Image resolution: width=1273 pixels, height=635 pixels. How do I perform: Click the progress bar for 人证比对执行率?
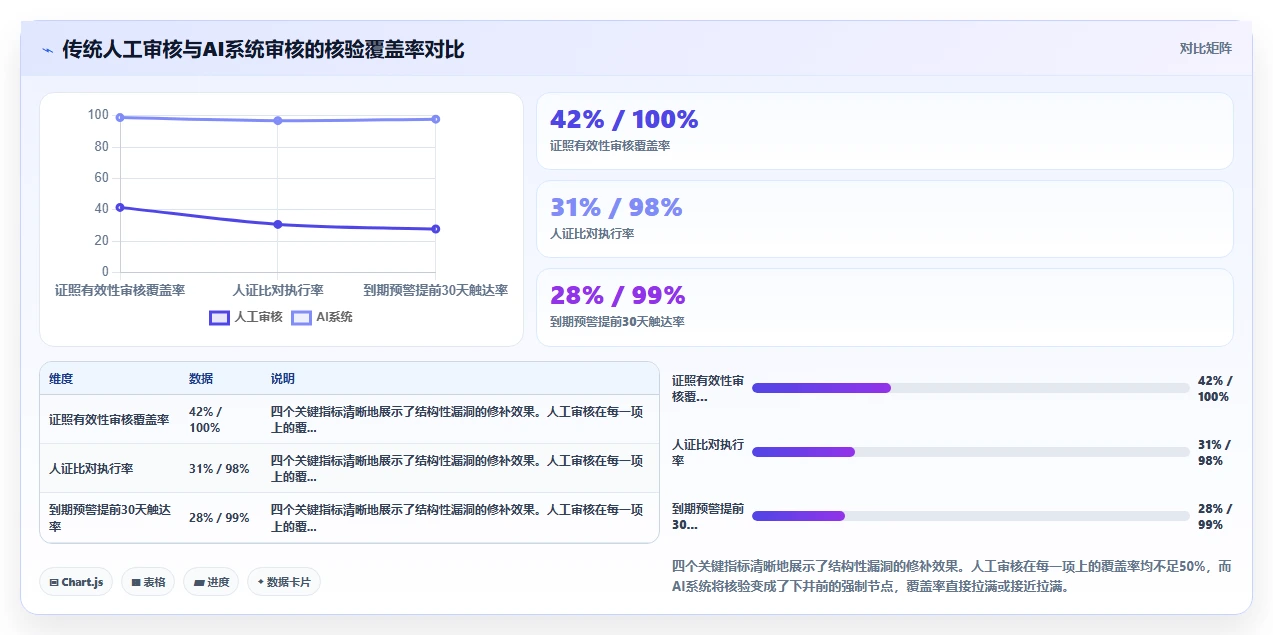point(970,452)
